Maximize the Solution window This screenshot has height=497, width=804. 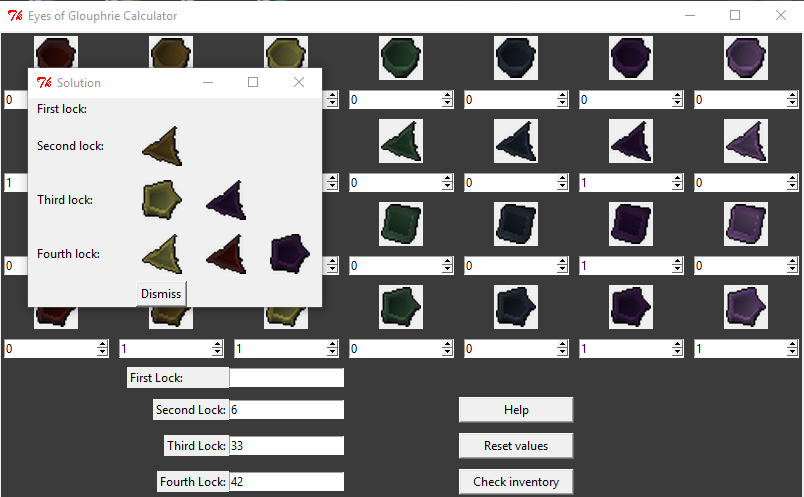point(253,82)
